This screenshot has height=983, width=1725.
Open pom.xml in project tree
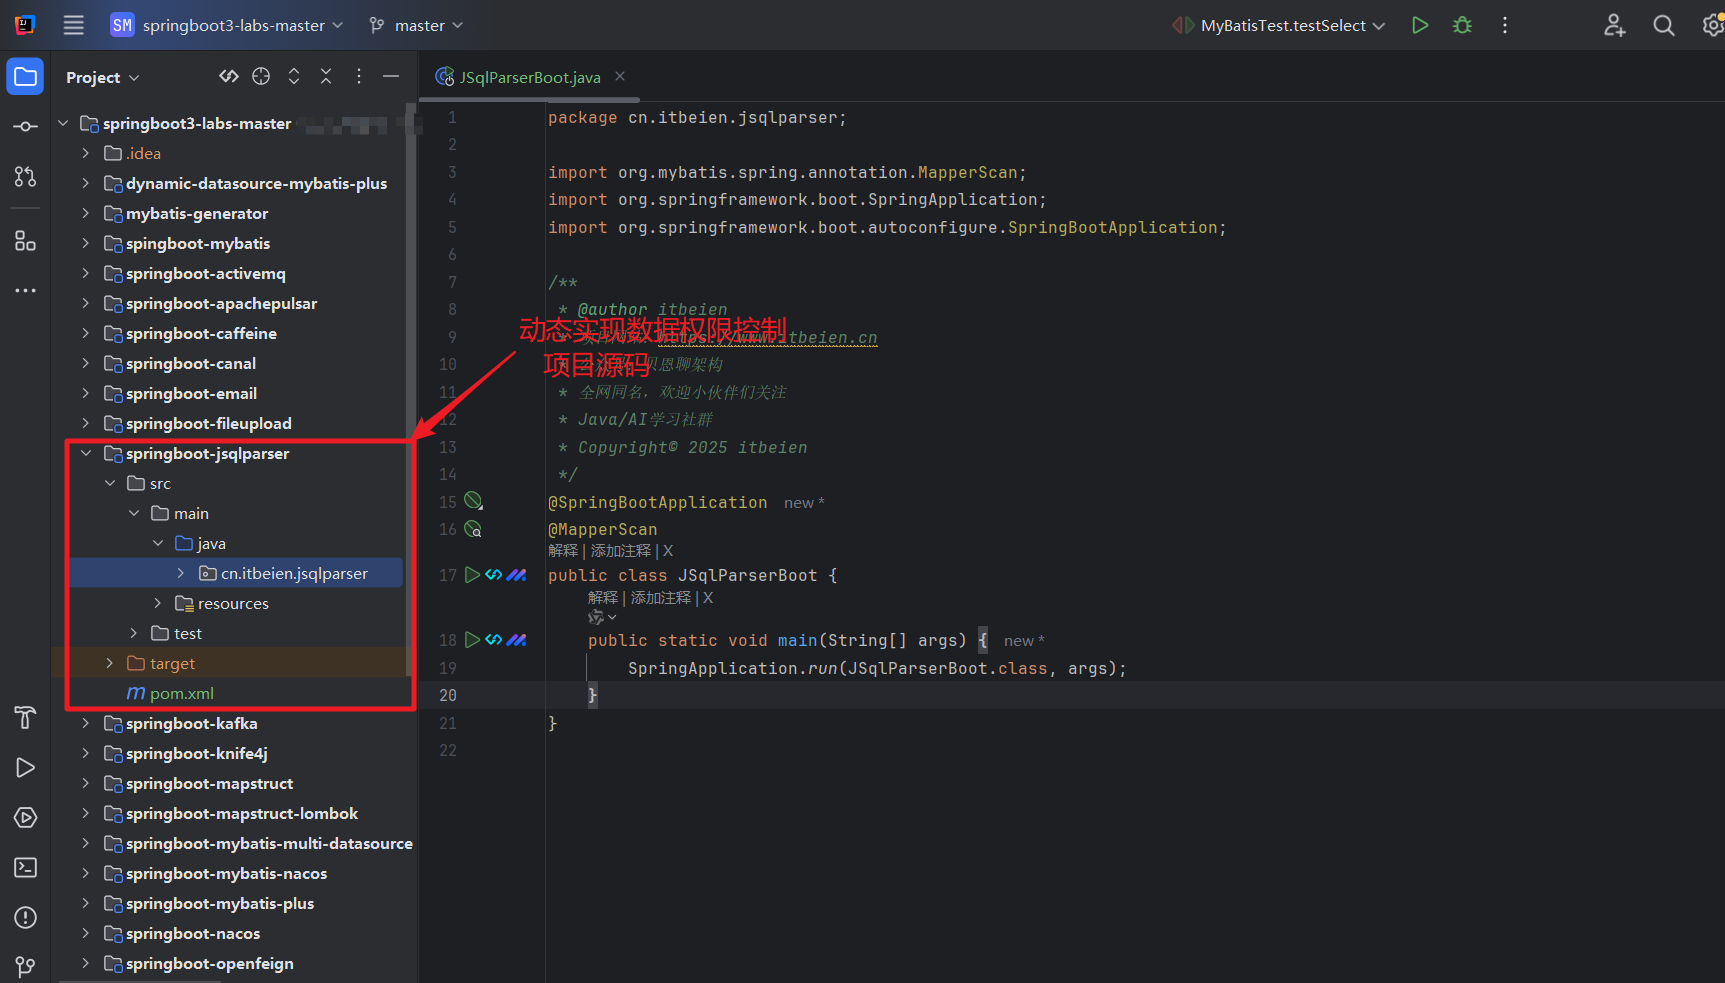[170, 694]
